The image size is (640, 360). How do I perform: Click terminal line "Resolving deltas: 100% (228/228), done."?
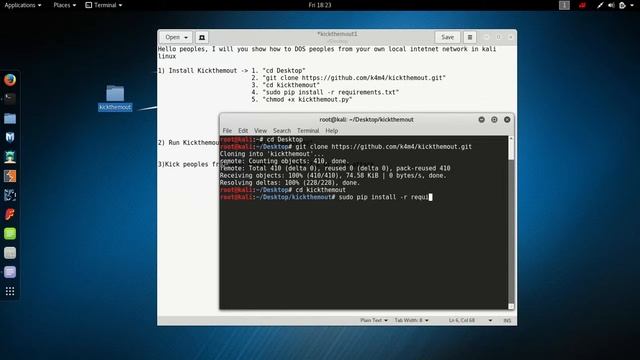point(290,183)
